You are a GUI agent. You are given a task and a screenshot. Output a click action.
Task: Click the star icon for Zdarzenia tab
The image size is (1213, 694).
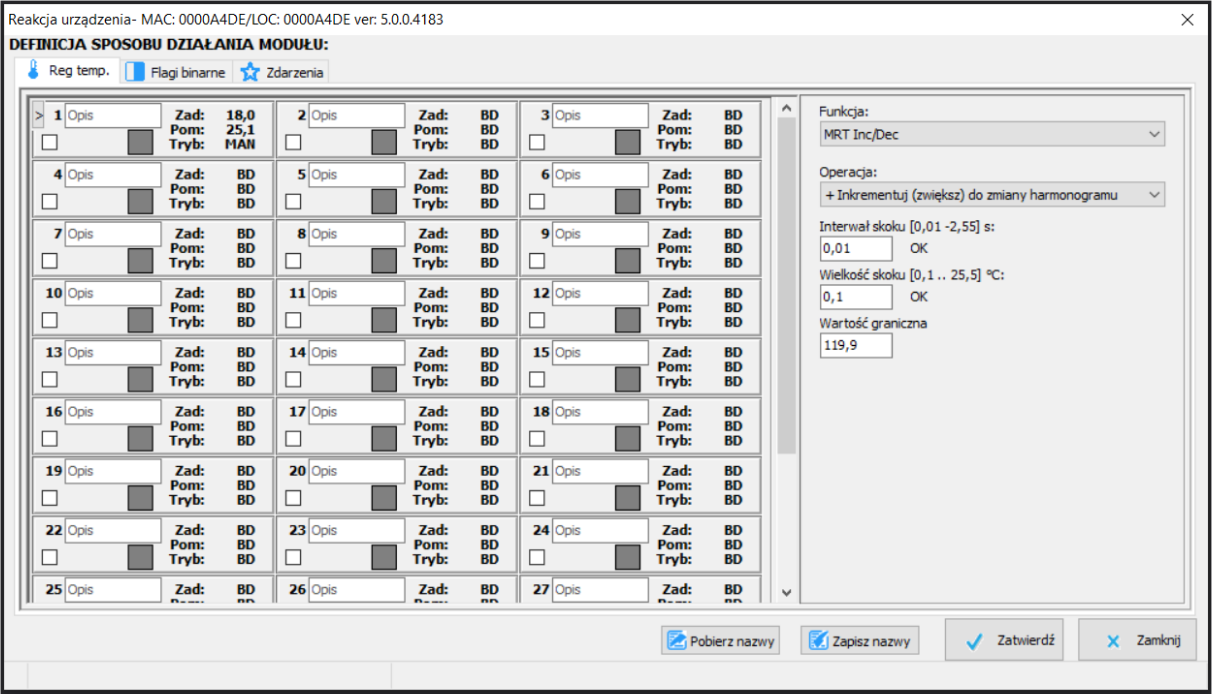[x=250, y=72]
